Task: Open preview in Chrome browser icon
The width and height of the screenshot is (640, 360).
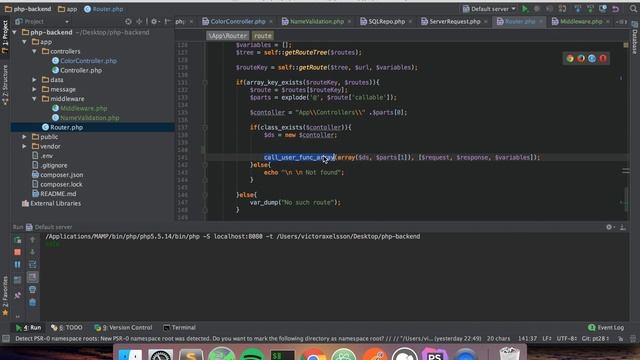Action: 570,58
